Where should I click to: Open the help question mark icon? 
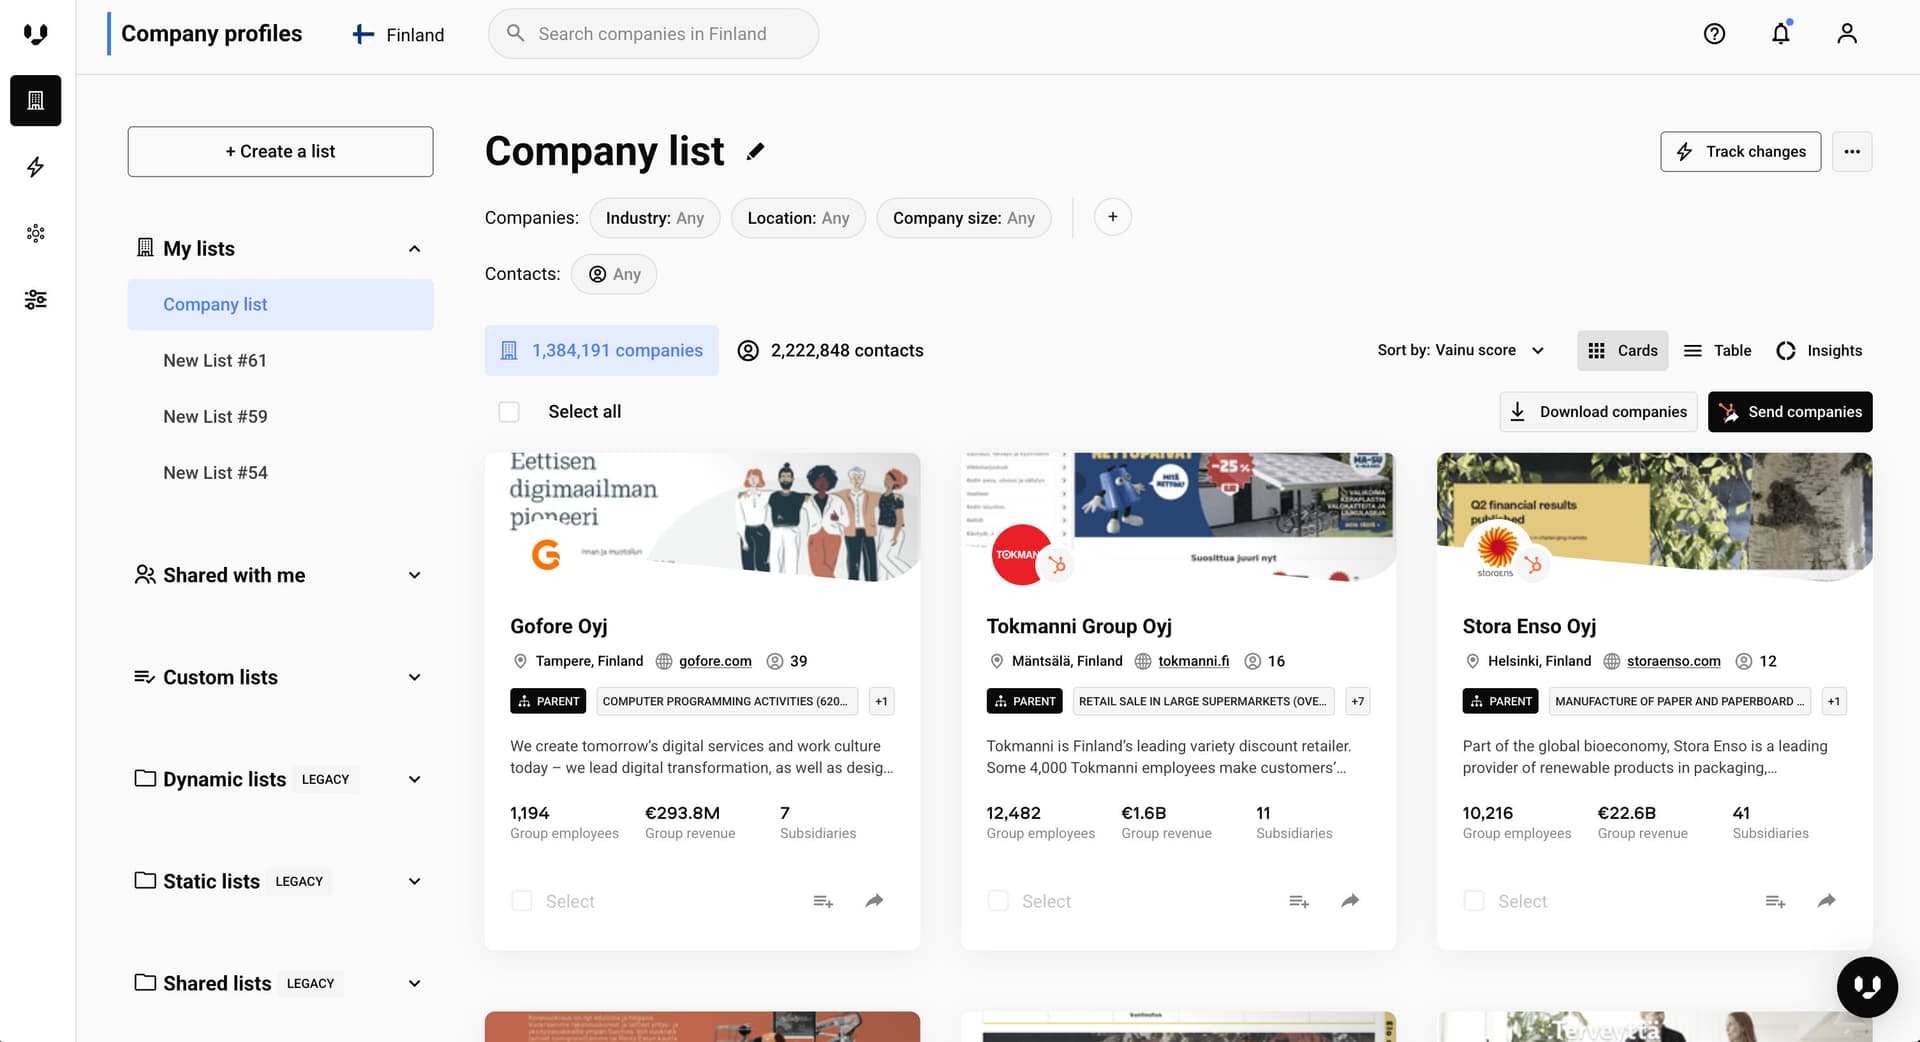click(x=1714, y=34)
